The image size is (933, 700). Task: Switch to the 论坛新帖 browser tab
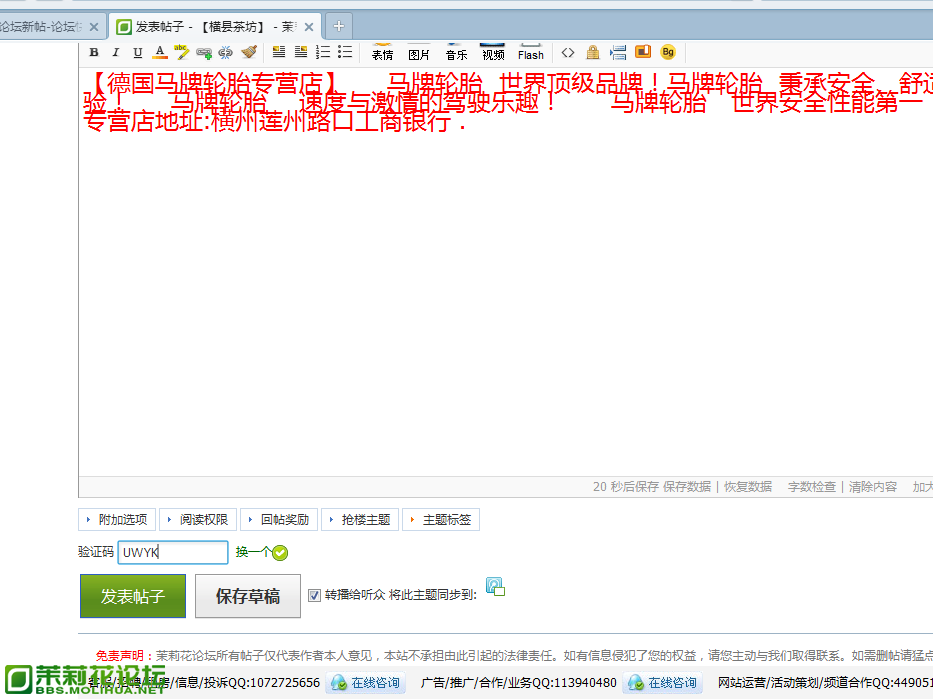pos(39,27)
